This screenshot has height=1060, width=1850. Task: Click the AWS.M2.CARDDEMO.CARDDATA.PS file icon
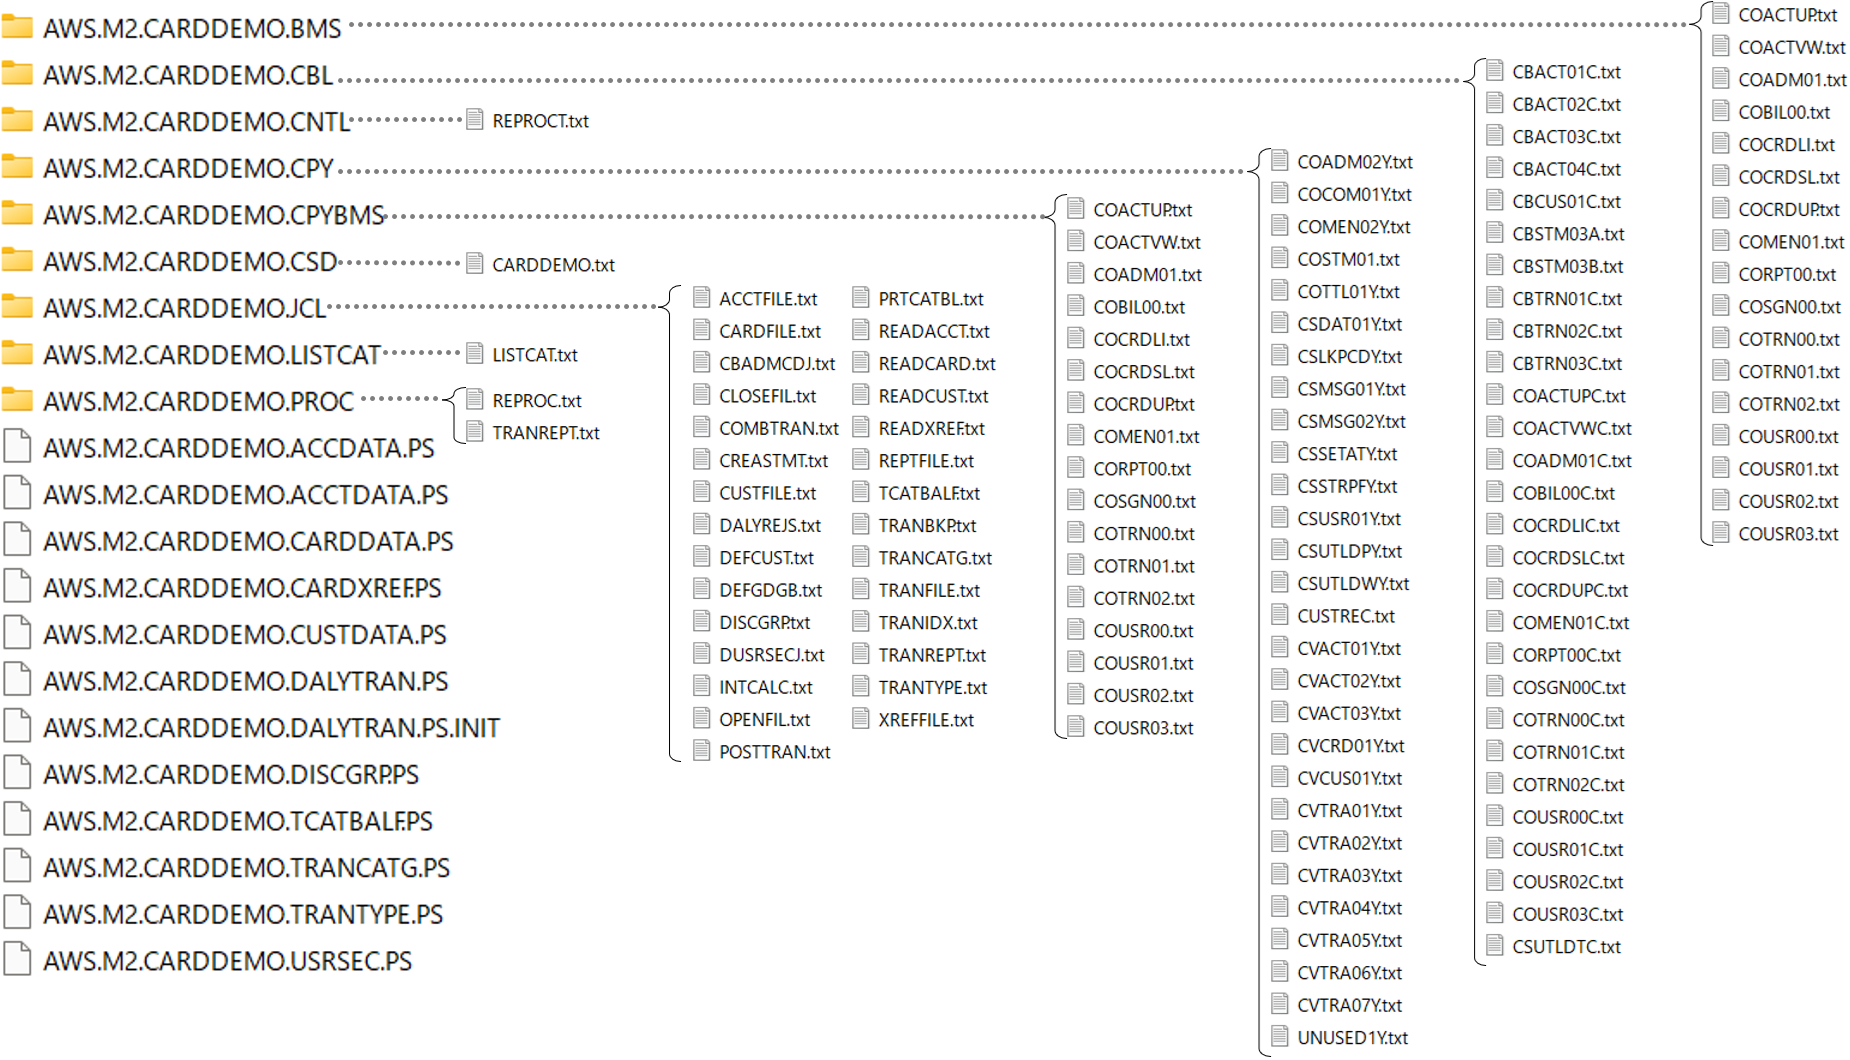17,540
